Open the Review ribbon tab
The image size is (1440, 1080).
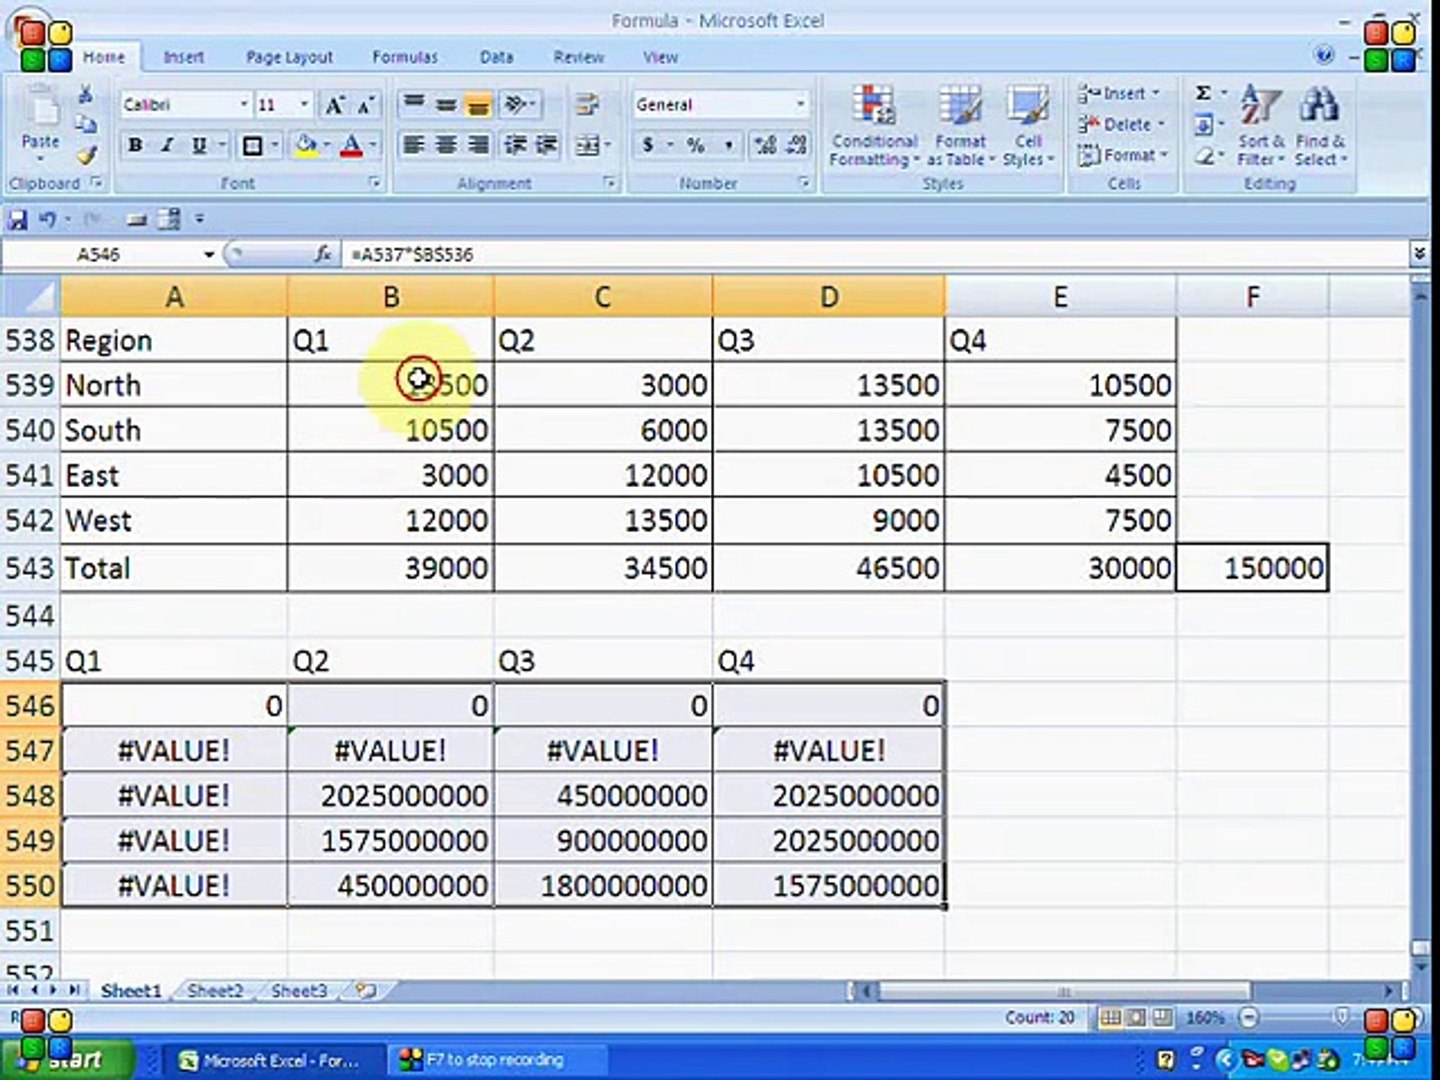[579, 57]
